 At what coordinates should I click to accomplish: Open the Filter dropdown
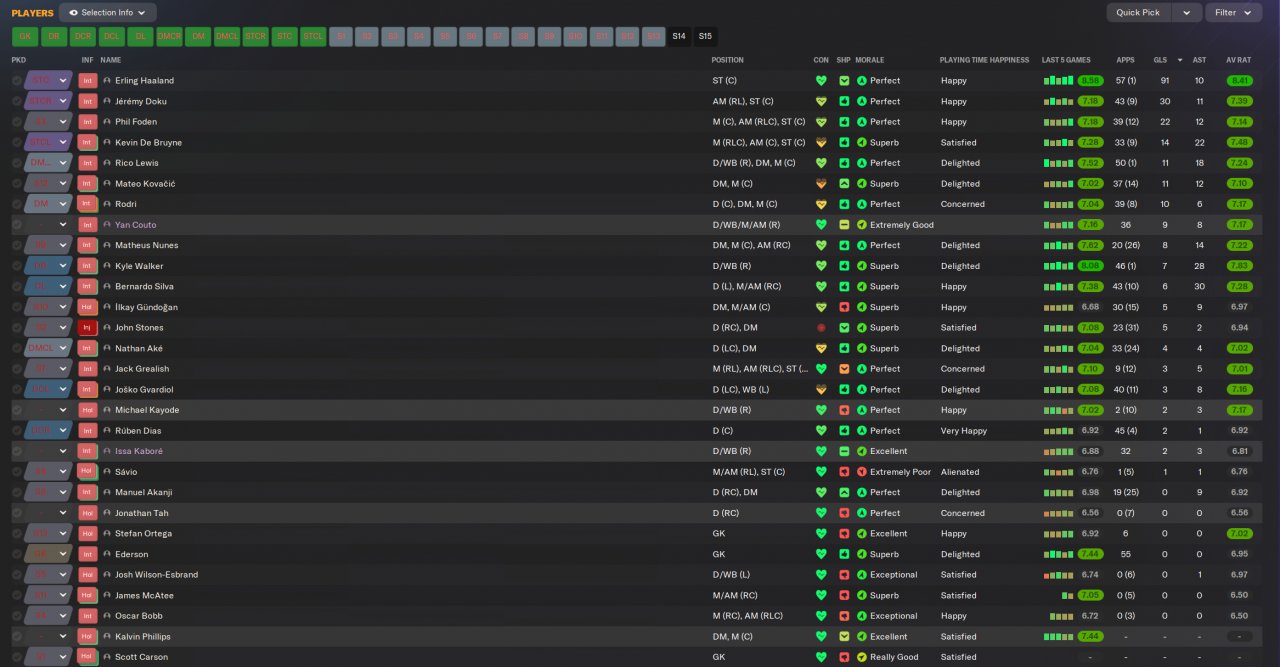(x=1233, y=12)
